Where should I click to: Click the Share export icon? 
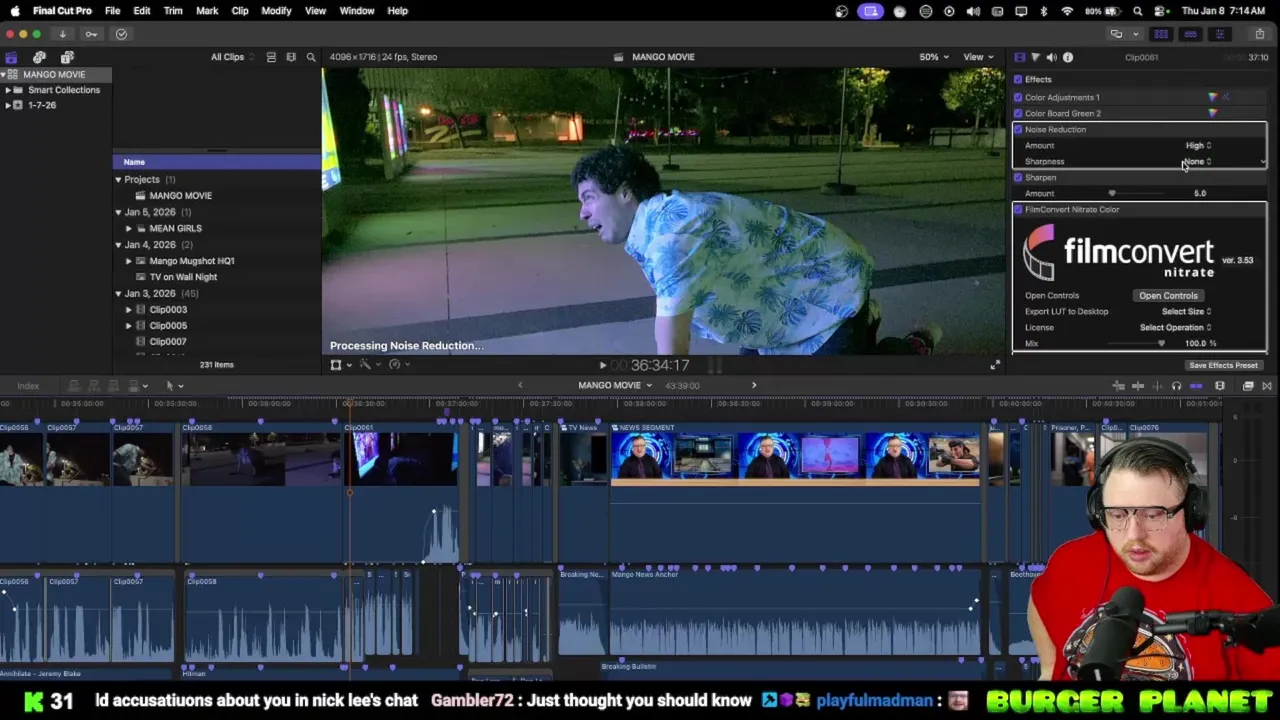pyautogui.click(x=1259, y=34)
